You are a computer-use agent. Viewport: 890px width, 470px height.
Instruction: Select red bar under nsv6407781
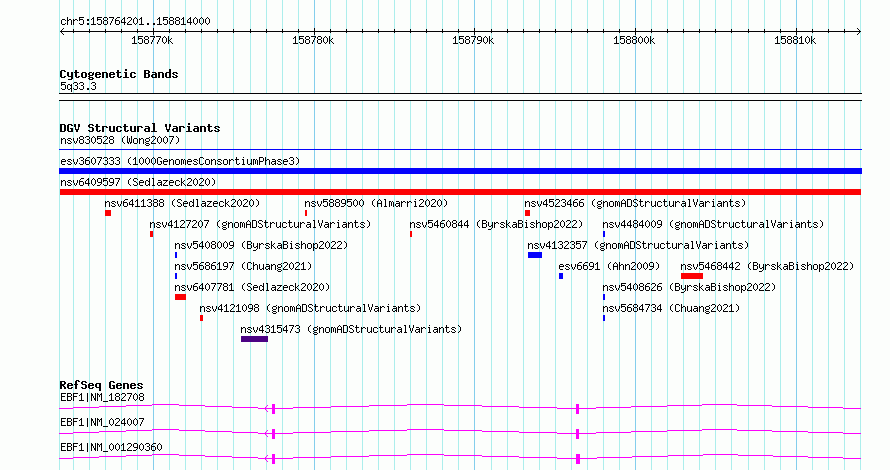pyautogui.click(x=180, y=297)
